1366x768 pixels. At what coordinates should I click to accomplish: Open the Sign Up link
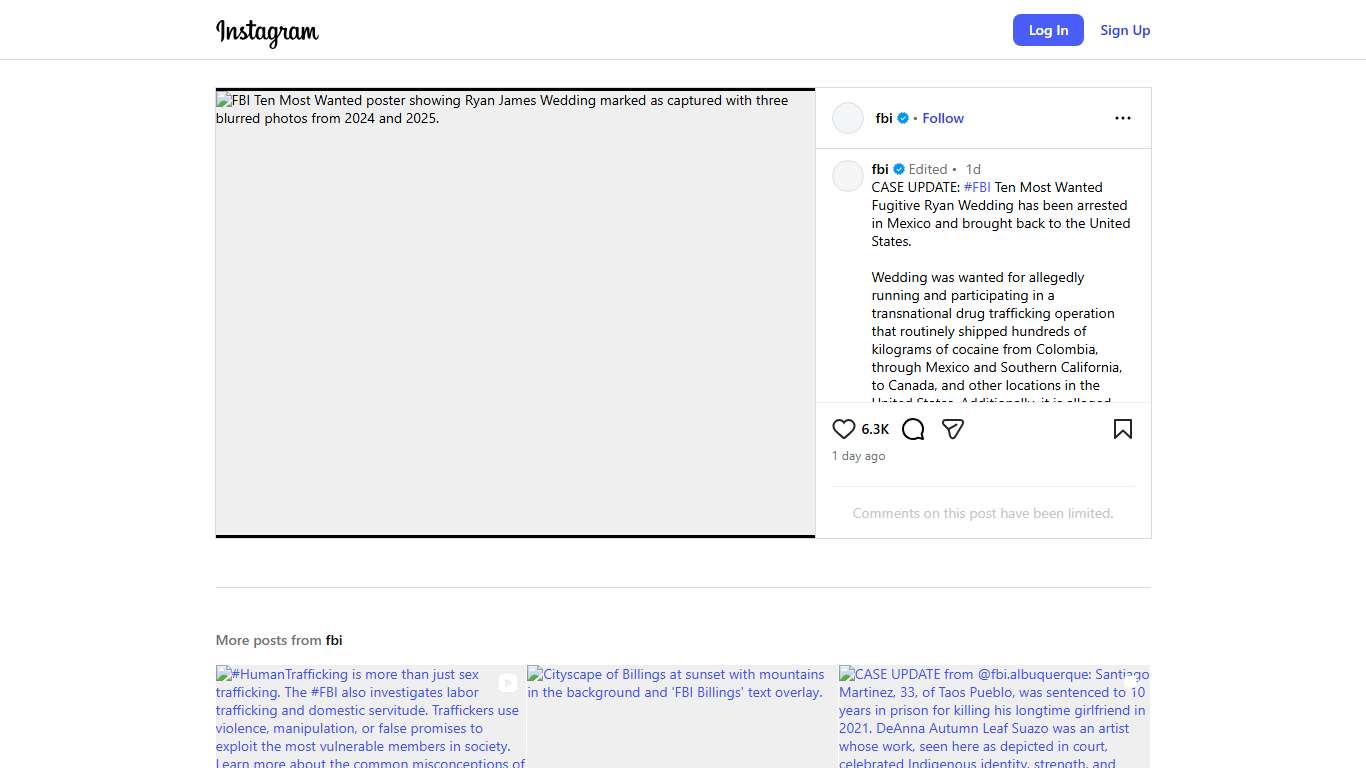(x=1125, y=30)
